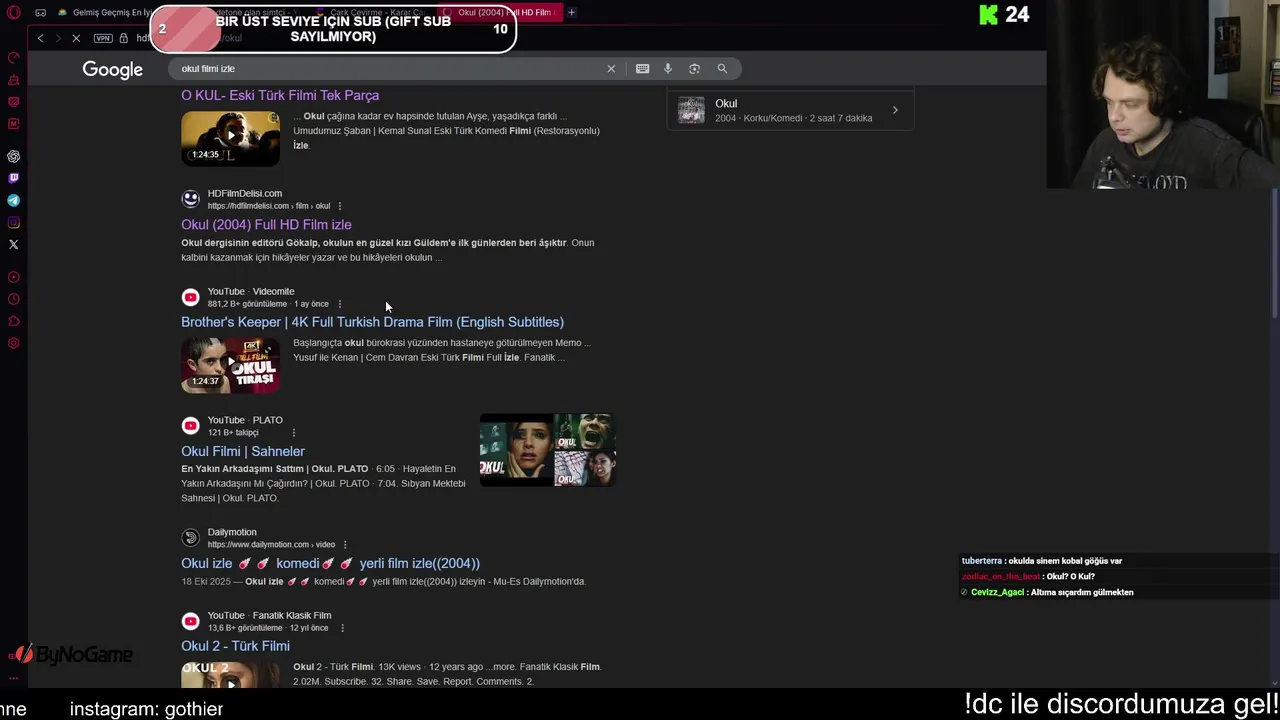Open more options for Fanatik Klasik Film result

point(342,628)
